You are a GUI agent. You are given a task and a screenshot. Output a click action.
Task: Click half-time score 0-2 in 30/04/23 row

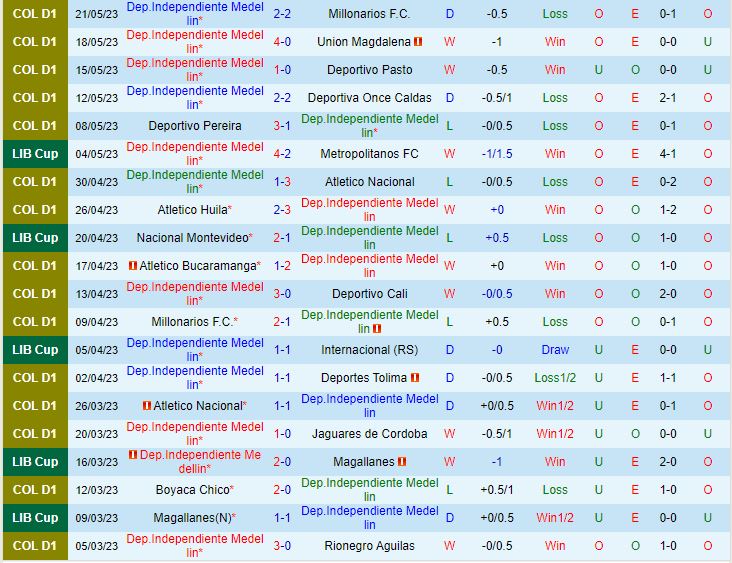tap(668, 182)
